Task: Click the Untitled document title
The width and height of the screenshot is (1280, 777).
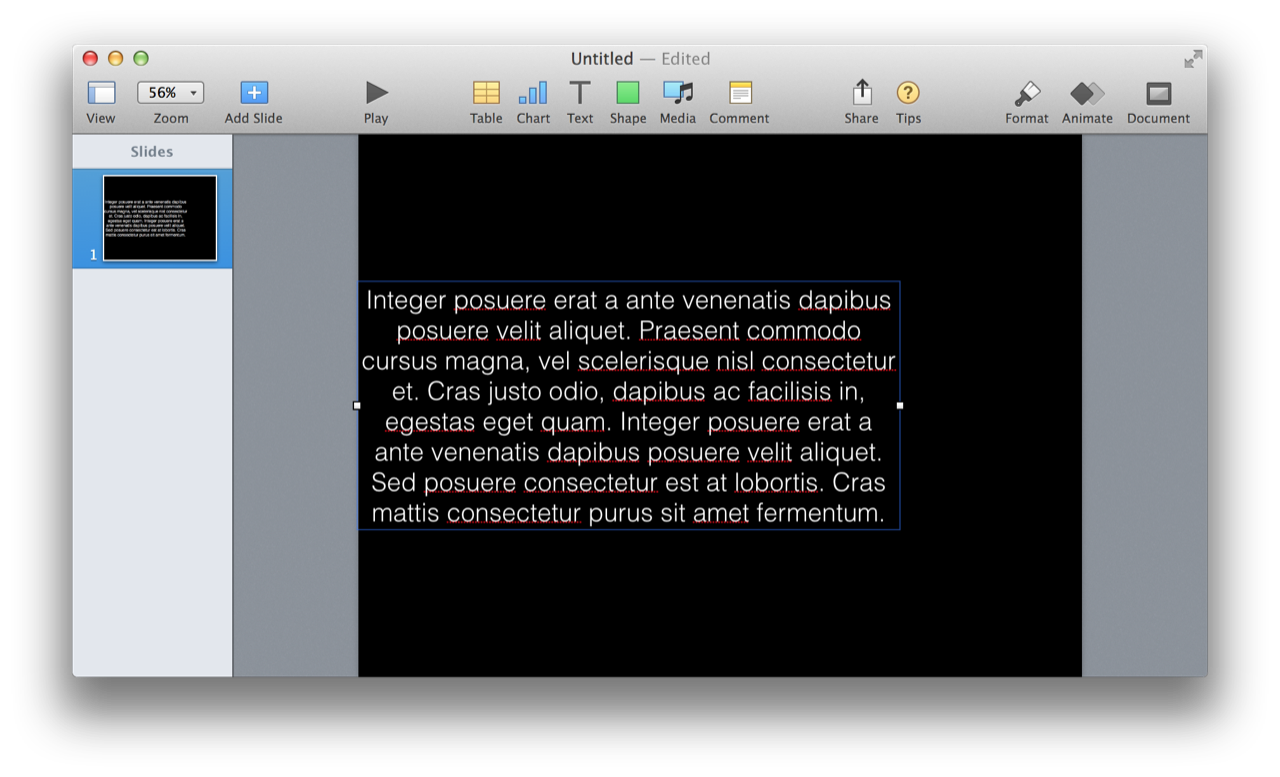Action: (x=601, y=59)
